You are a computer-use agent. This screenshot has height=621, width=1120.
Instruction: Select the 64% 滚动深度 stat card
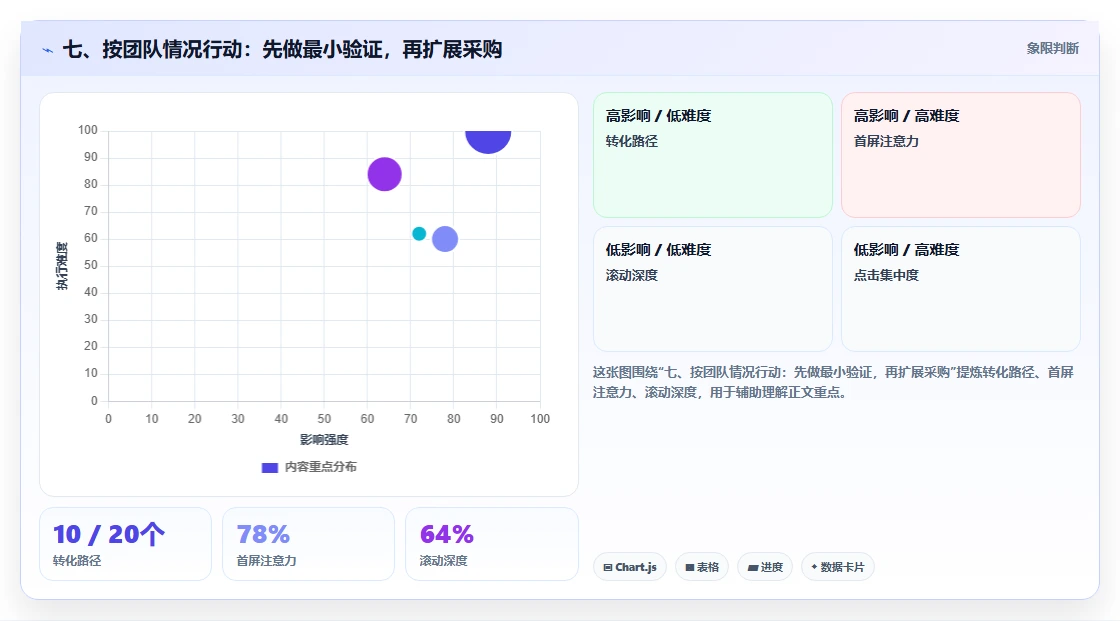[x=491, y=544]
